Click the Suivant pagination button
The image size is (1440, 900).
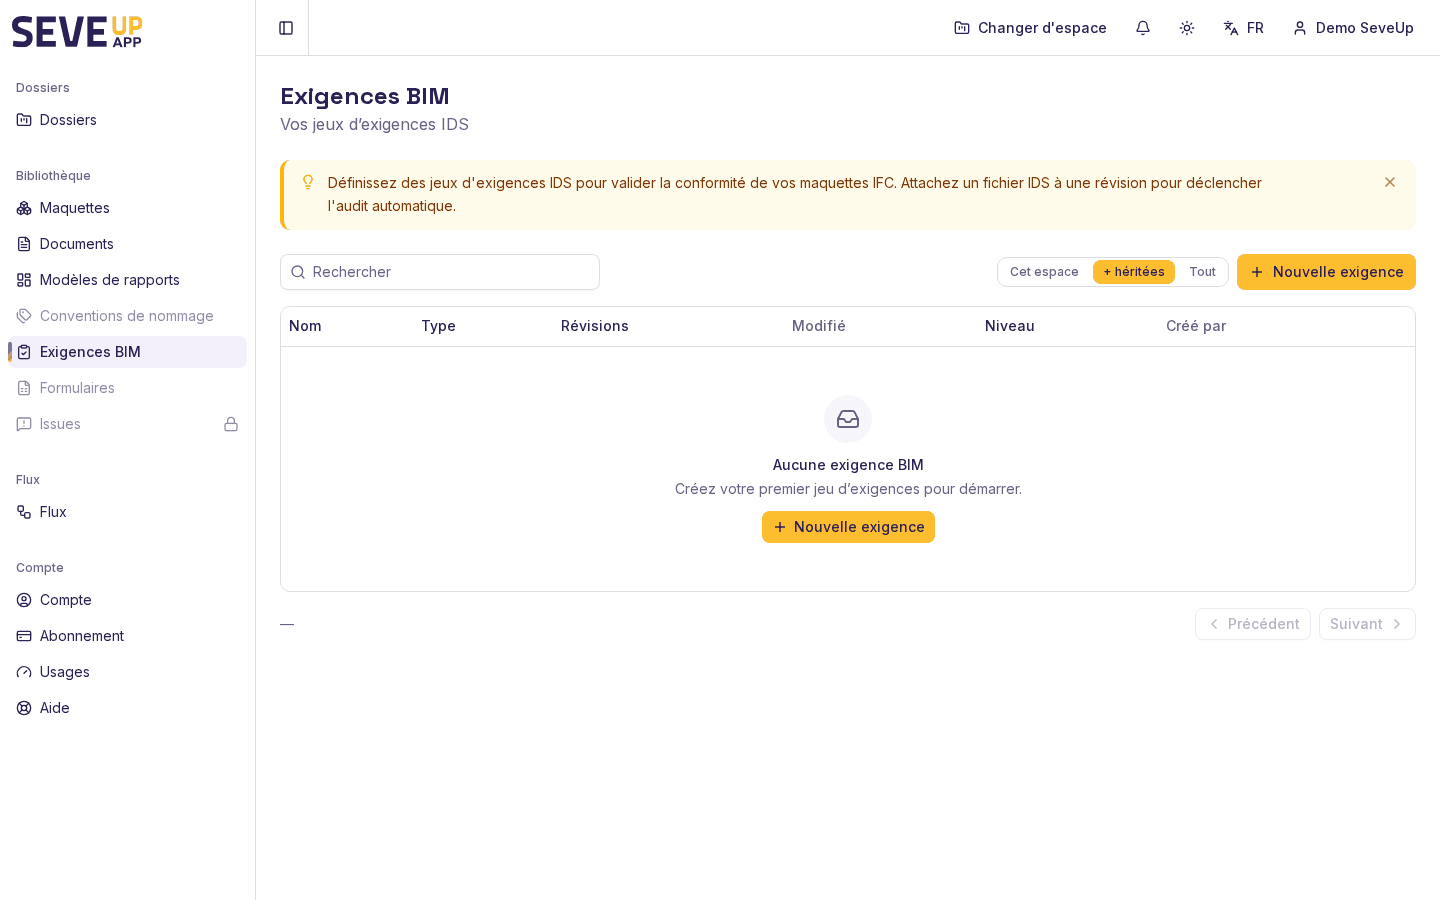(1367, 624)
